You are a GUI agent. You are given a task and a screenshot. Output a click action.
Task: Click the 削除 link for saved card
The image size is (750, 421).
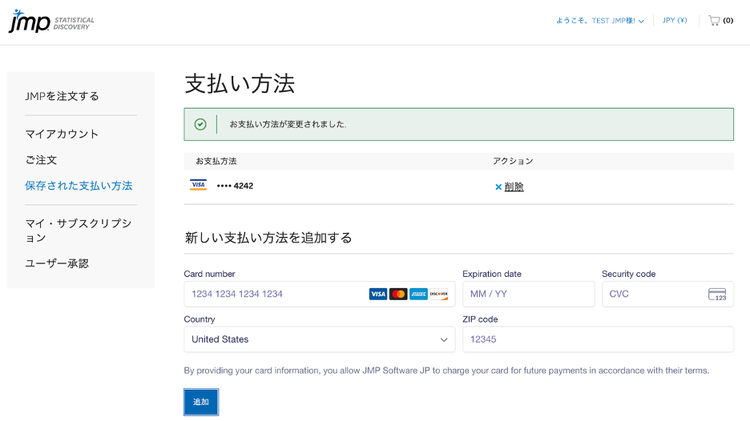[514, 187]
